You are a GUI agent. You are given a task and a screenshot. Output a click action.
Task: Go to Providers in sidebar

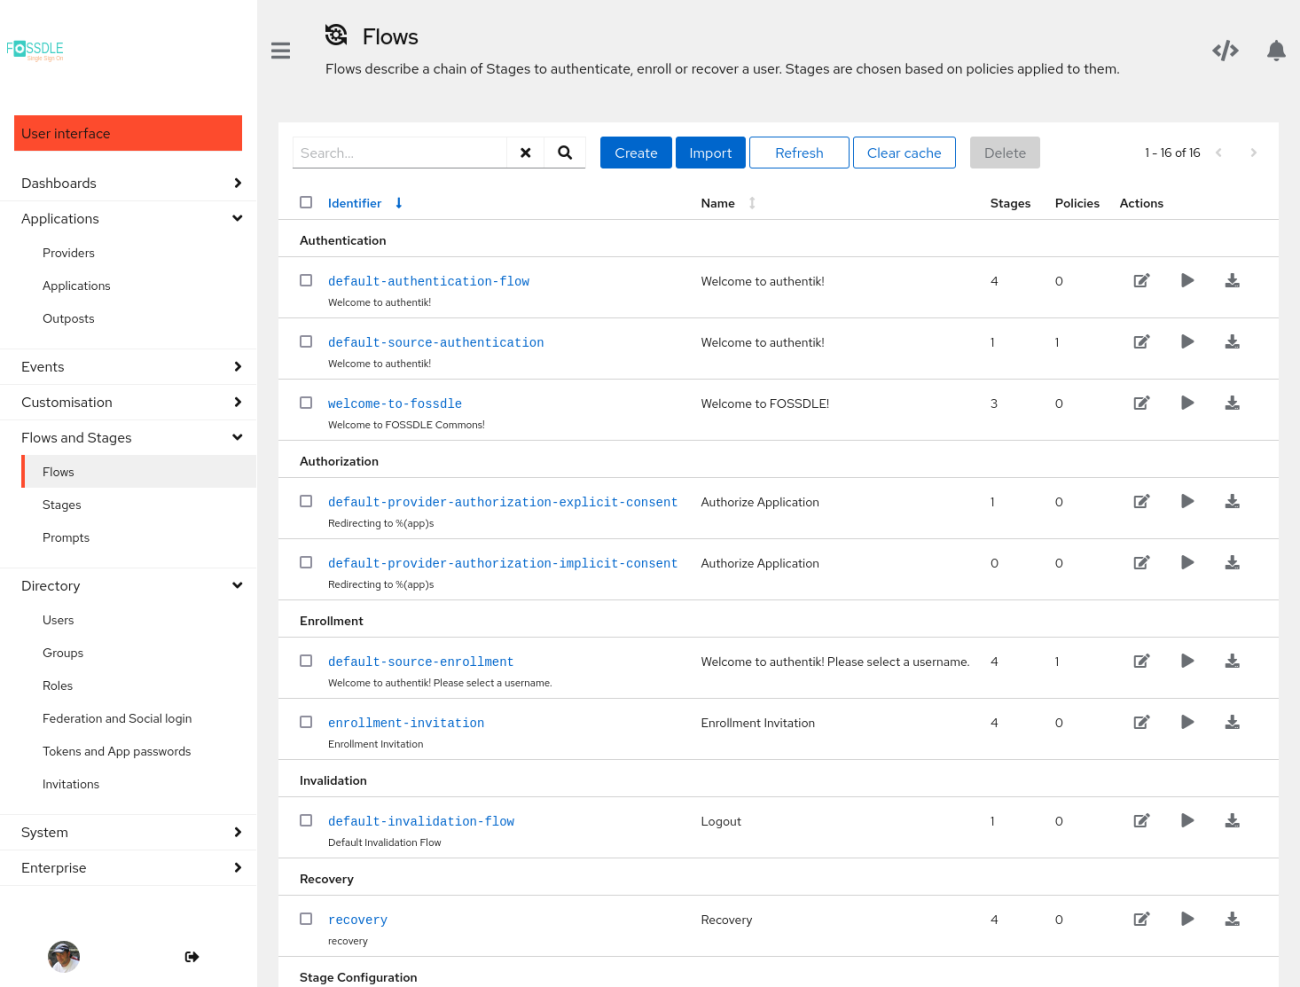click(x=68, y=253)
